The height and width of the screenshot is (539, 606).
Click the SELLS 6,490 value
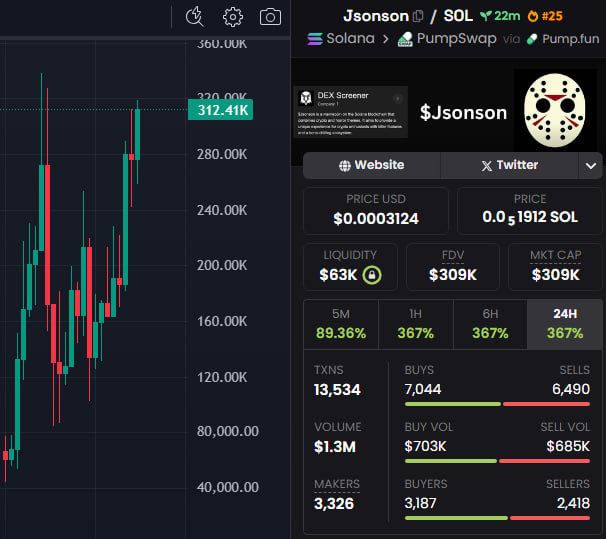pos(571,389)
